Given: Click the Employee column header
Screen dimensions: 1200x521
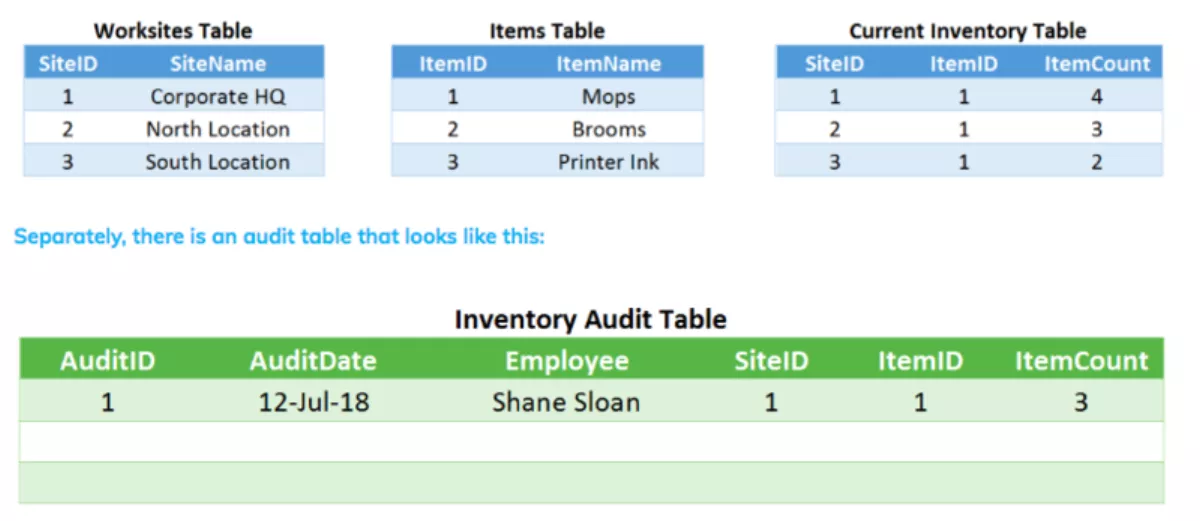Looking at the screenshot, I should tap(567, 361).
